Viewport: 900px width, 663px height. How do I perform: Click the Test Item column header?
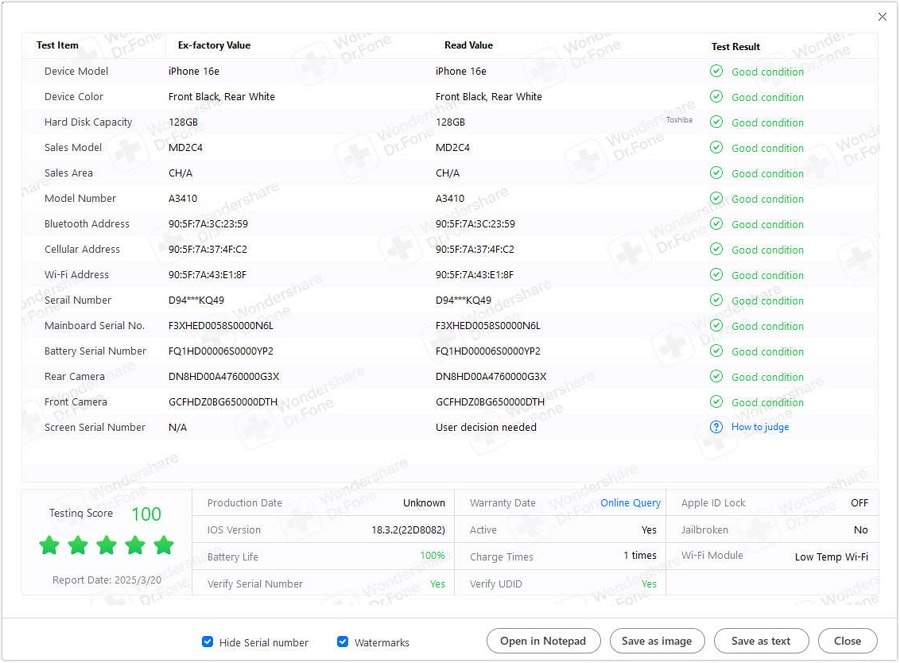pyautogui.click(x=57, y=45)
